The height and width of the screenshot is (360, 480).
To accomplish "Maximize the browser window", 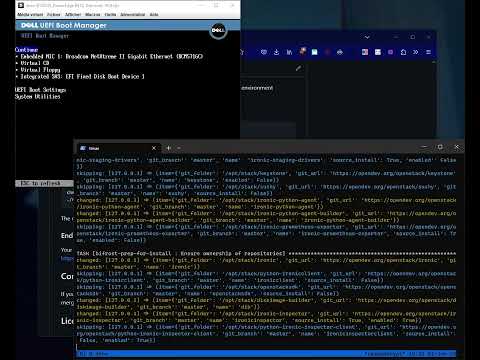I will pyautogui.click(x=413, y=37).
